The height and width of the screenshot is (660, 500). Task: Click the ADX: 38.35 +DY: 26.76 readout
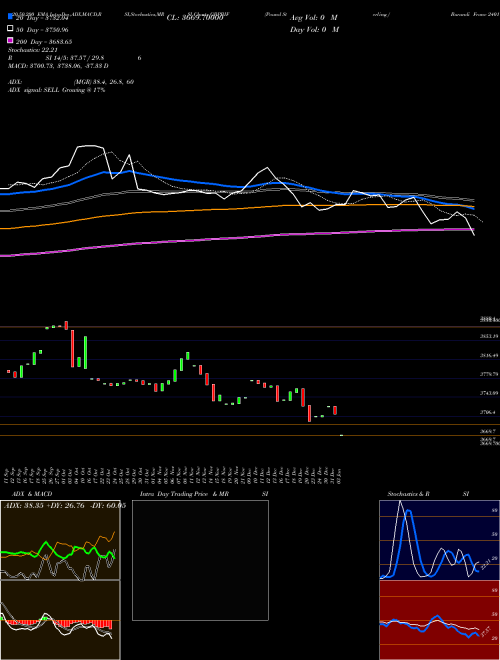point(65,505)
